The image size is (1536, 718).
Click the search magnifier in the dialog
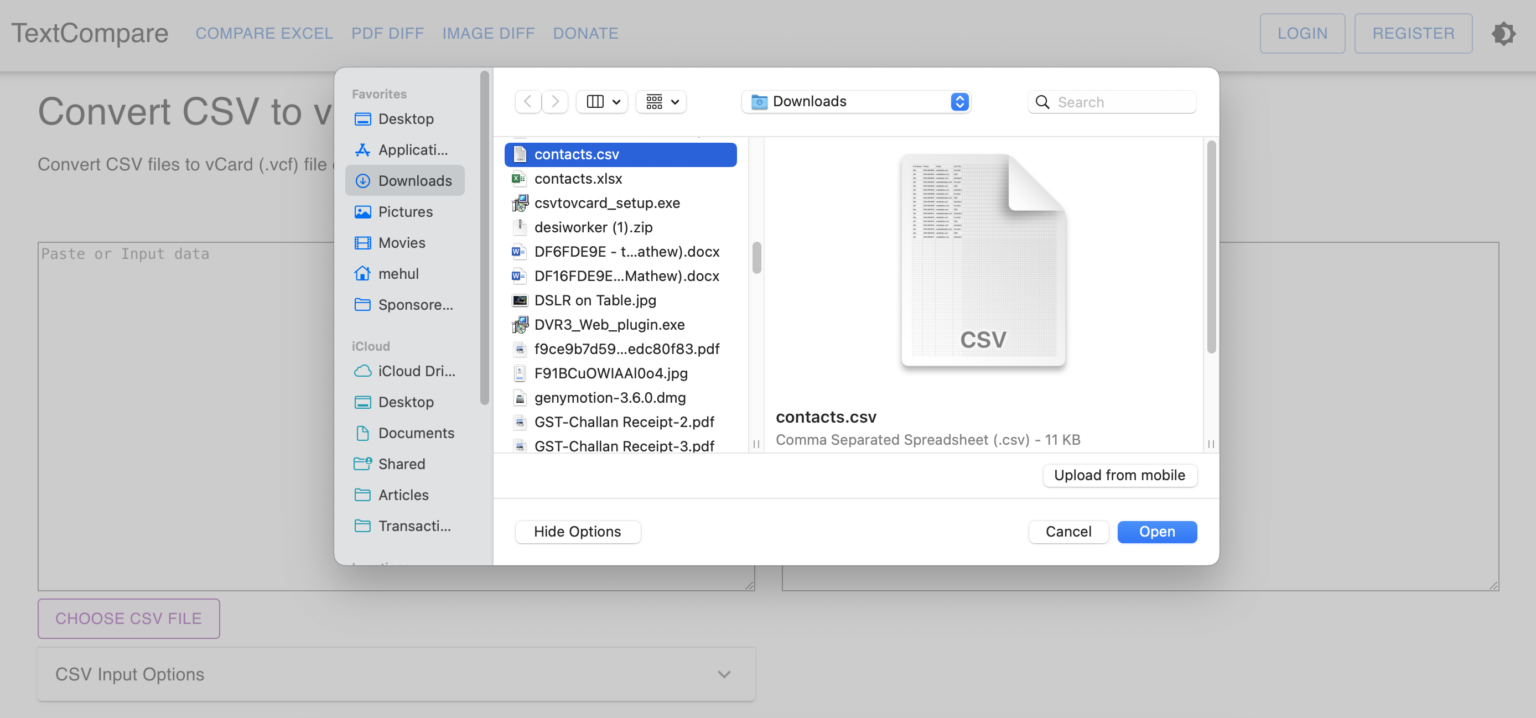[x=1042, y=101]
